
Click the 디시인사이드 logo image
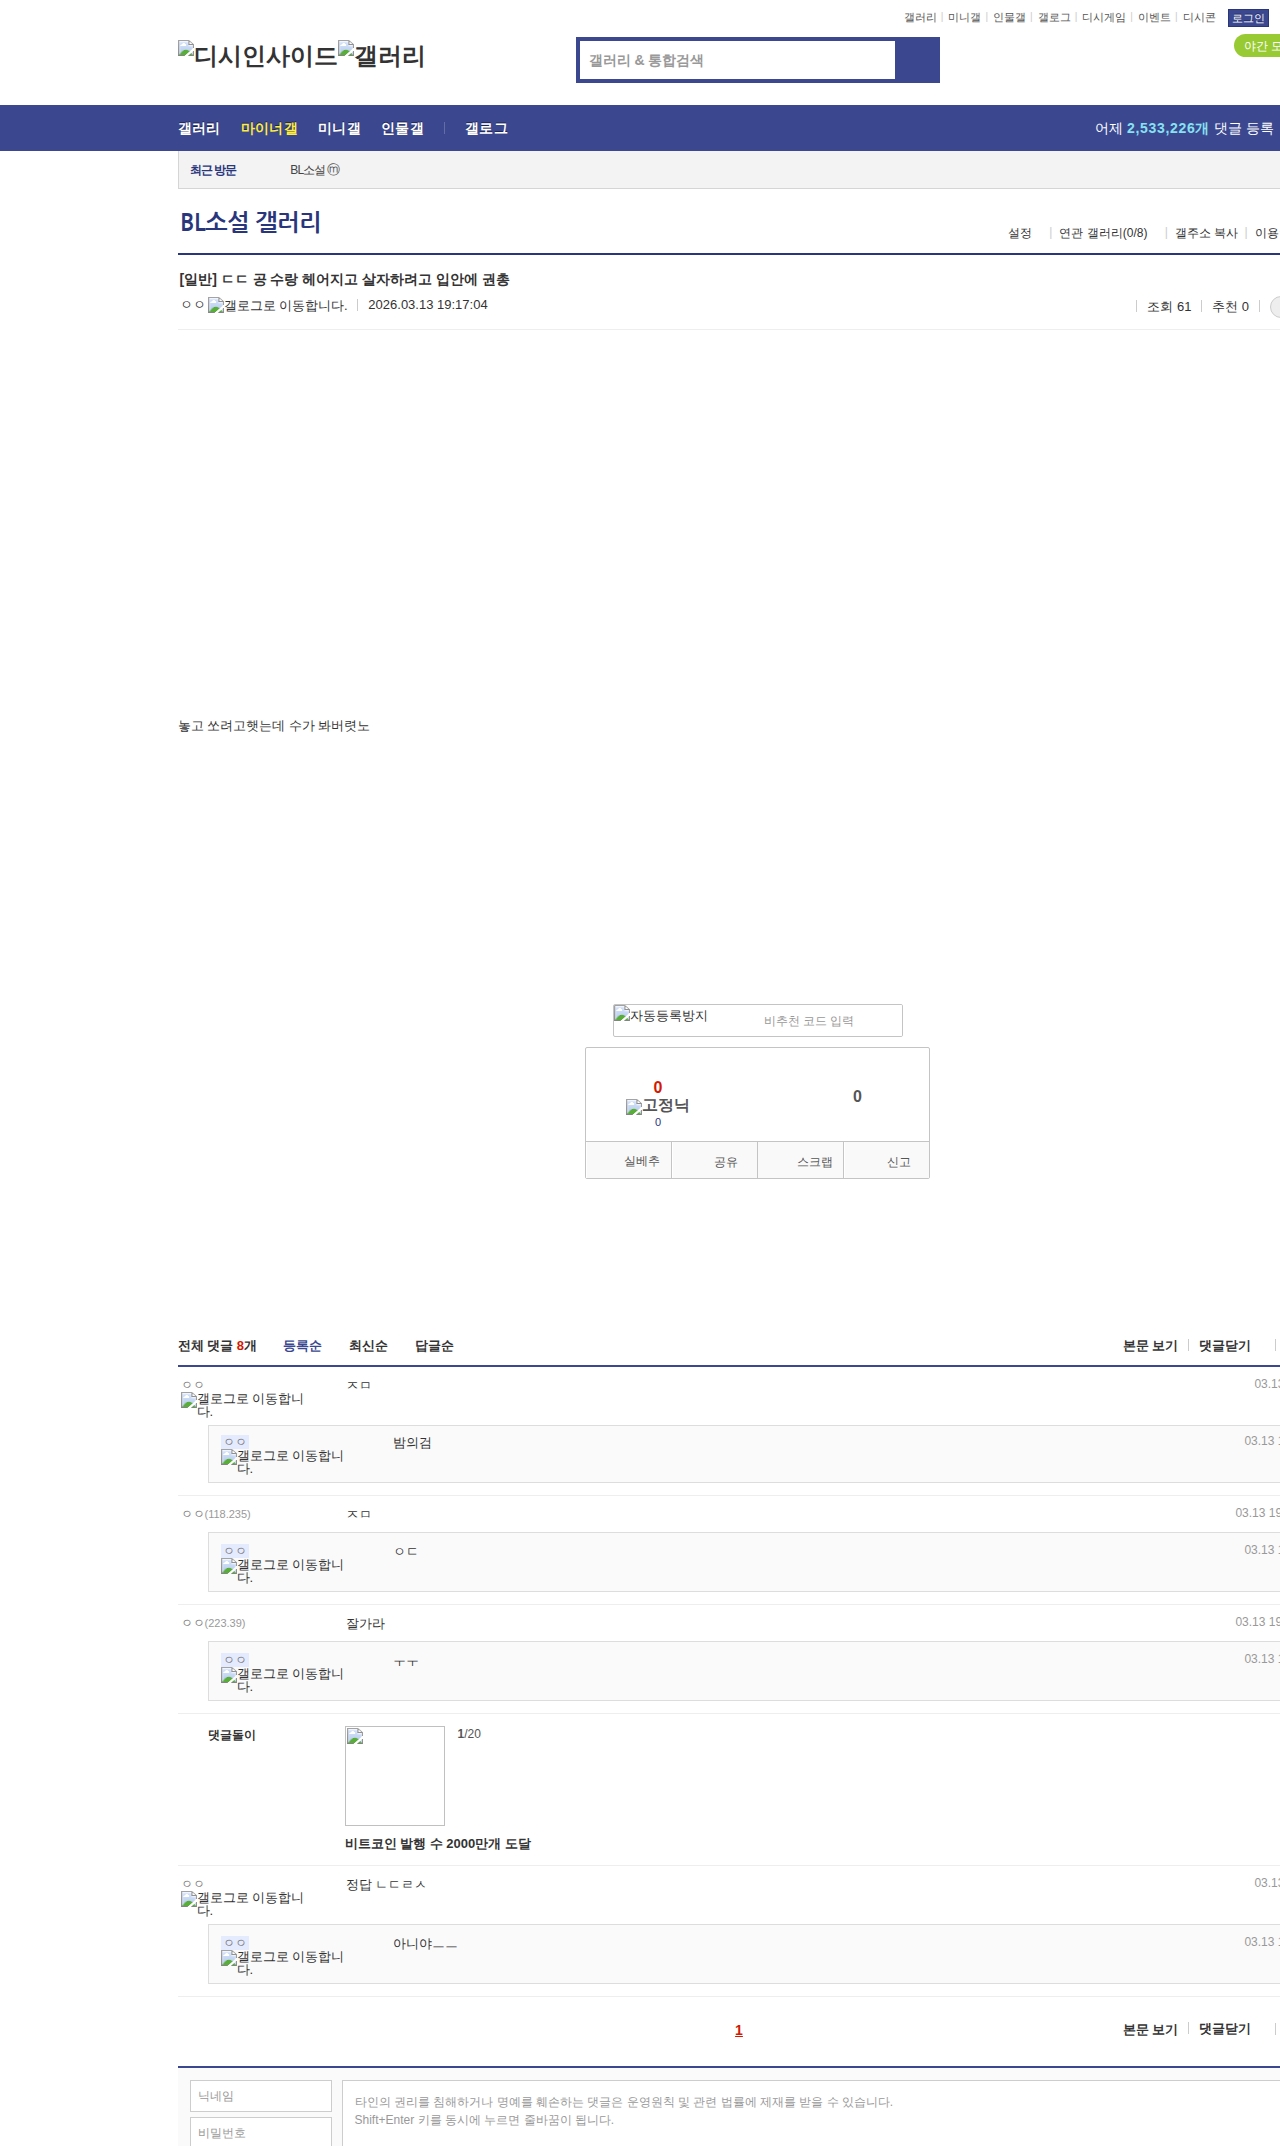(x=258, y=55)
